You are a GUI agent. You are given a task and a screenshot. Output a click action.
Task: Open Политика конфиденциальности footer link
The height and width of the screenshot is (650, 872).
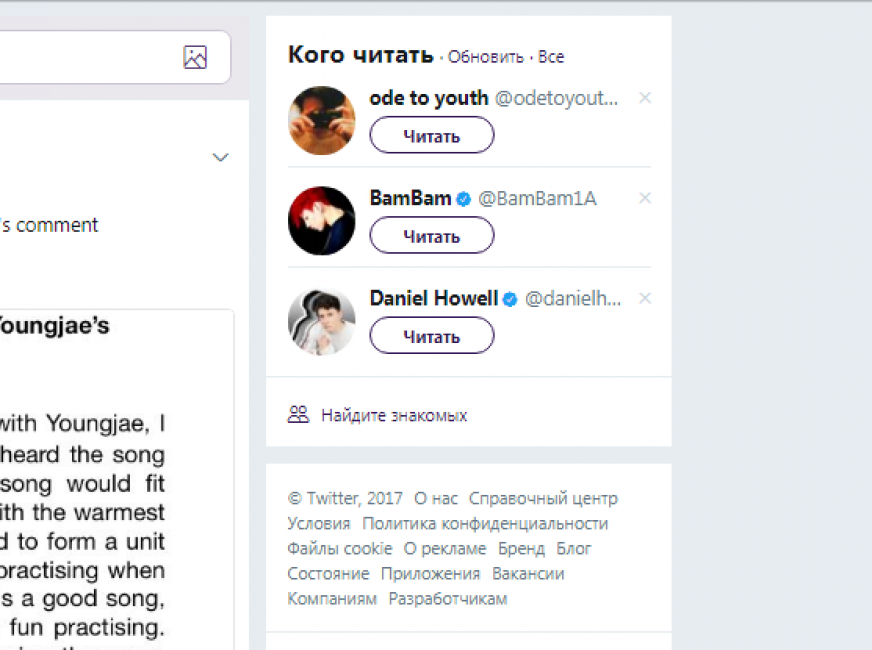[x=485, y=524]
